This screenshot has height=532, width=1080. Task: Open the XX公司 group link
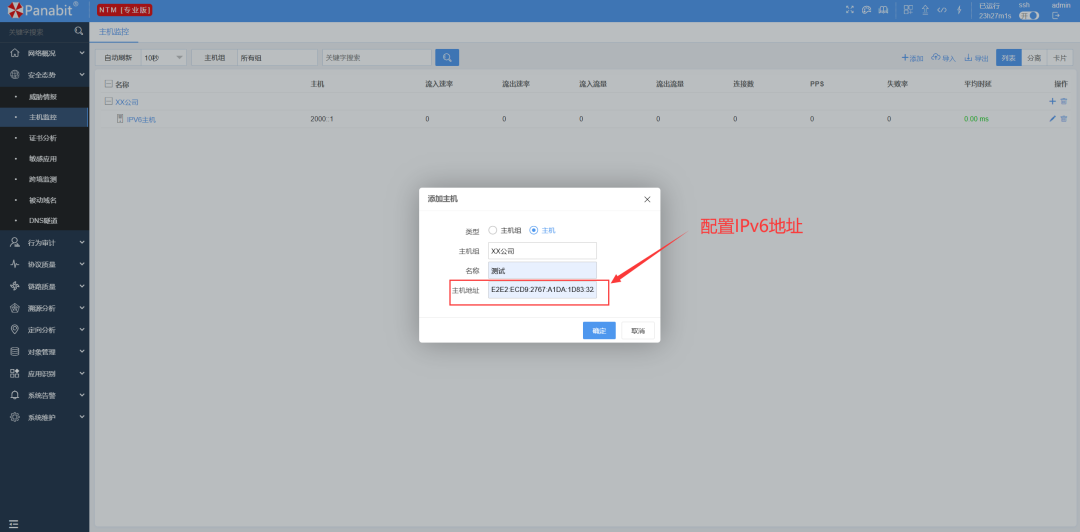pos(127,102)
